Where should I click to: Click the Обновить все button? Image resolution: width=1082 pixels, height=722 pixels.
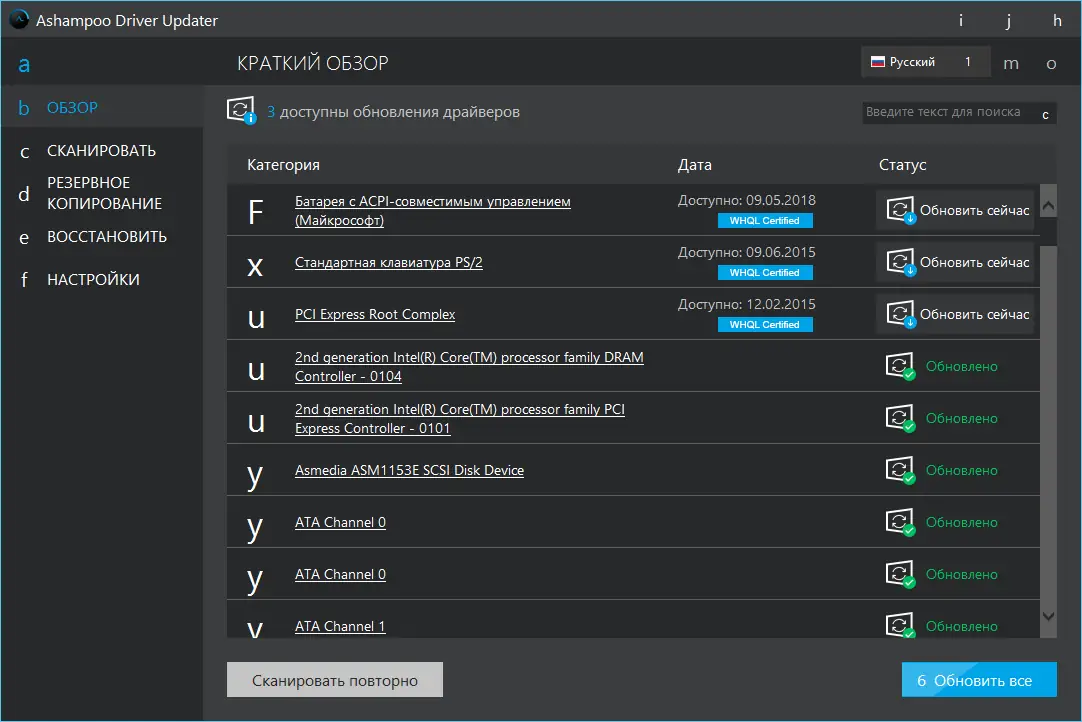[x=978, y=681]
